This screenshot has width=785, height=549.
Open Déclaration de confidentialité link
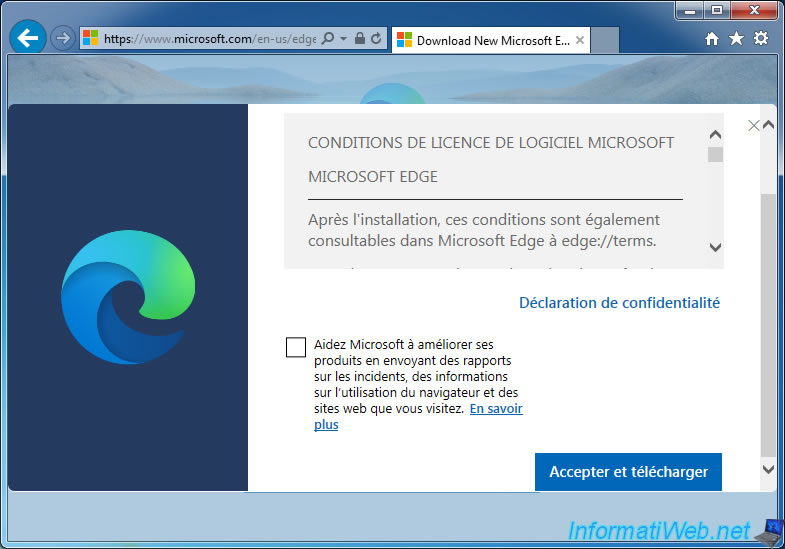coord(619,303)
